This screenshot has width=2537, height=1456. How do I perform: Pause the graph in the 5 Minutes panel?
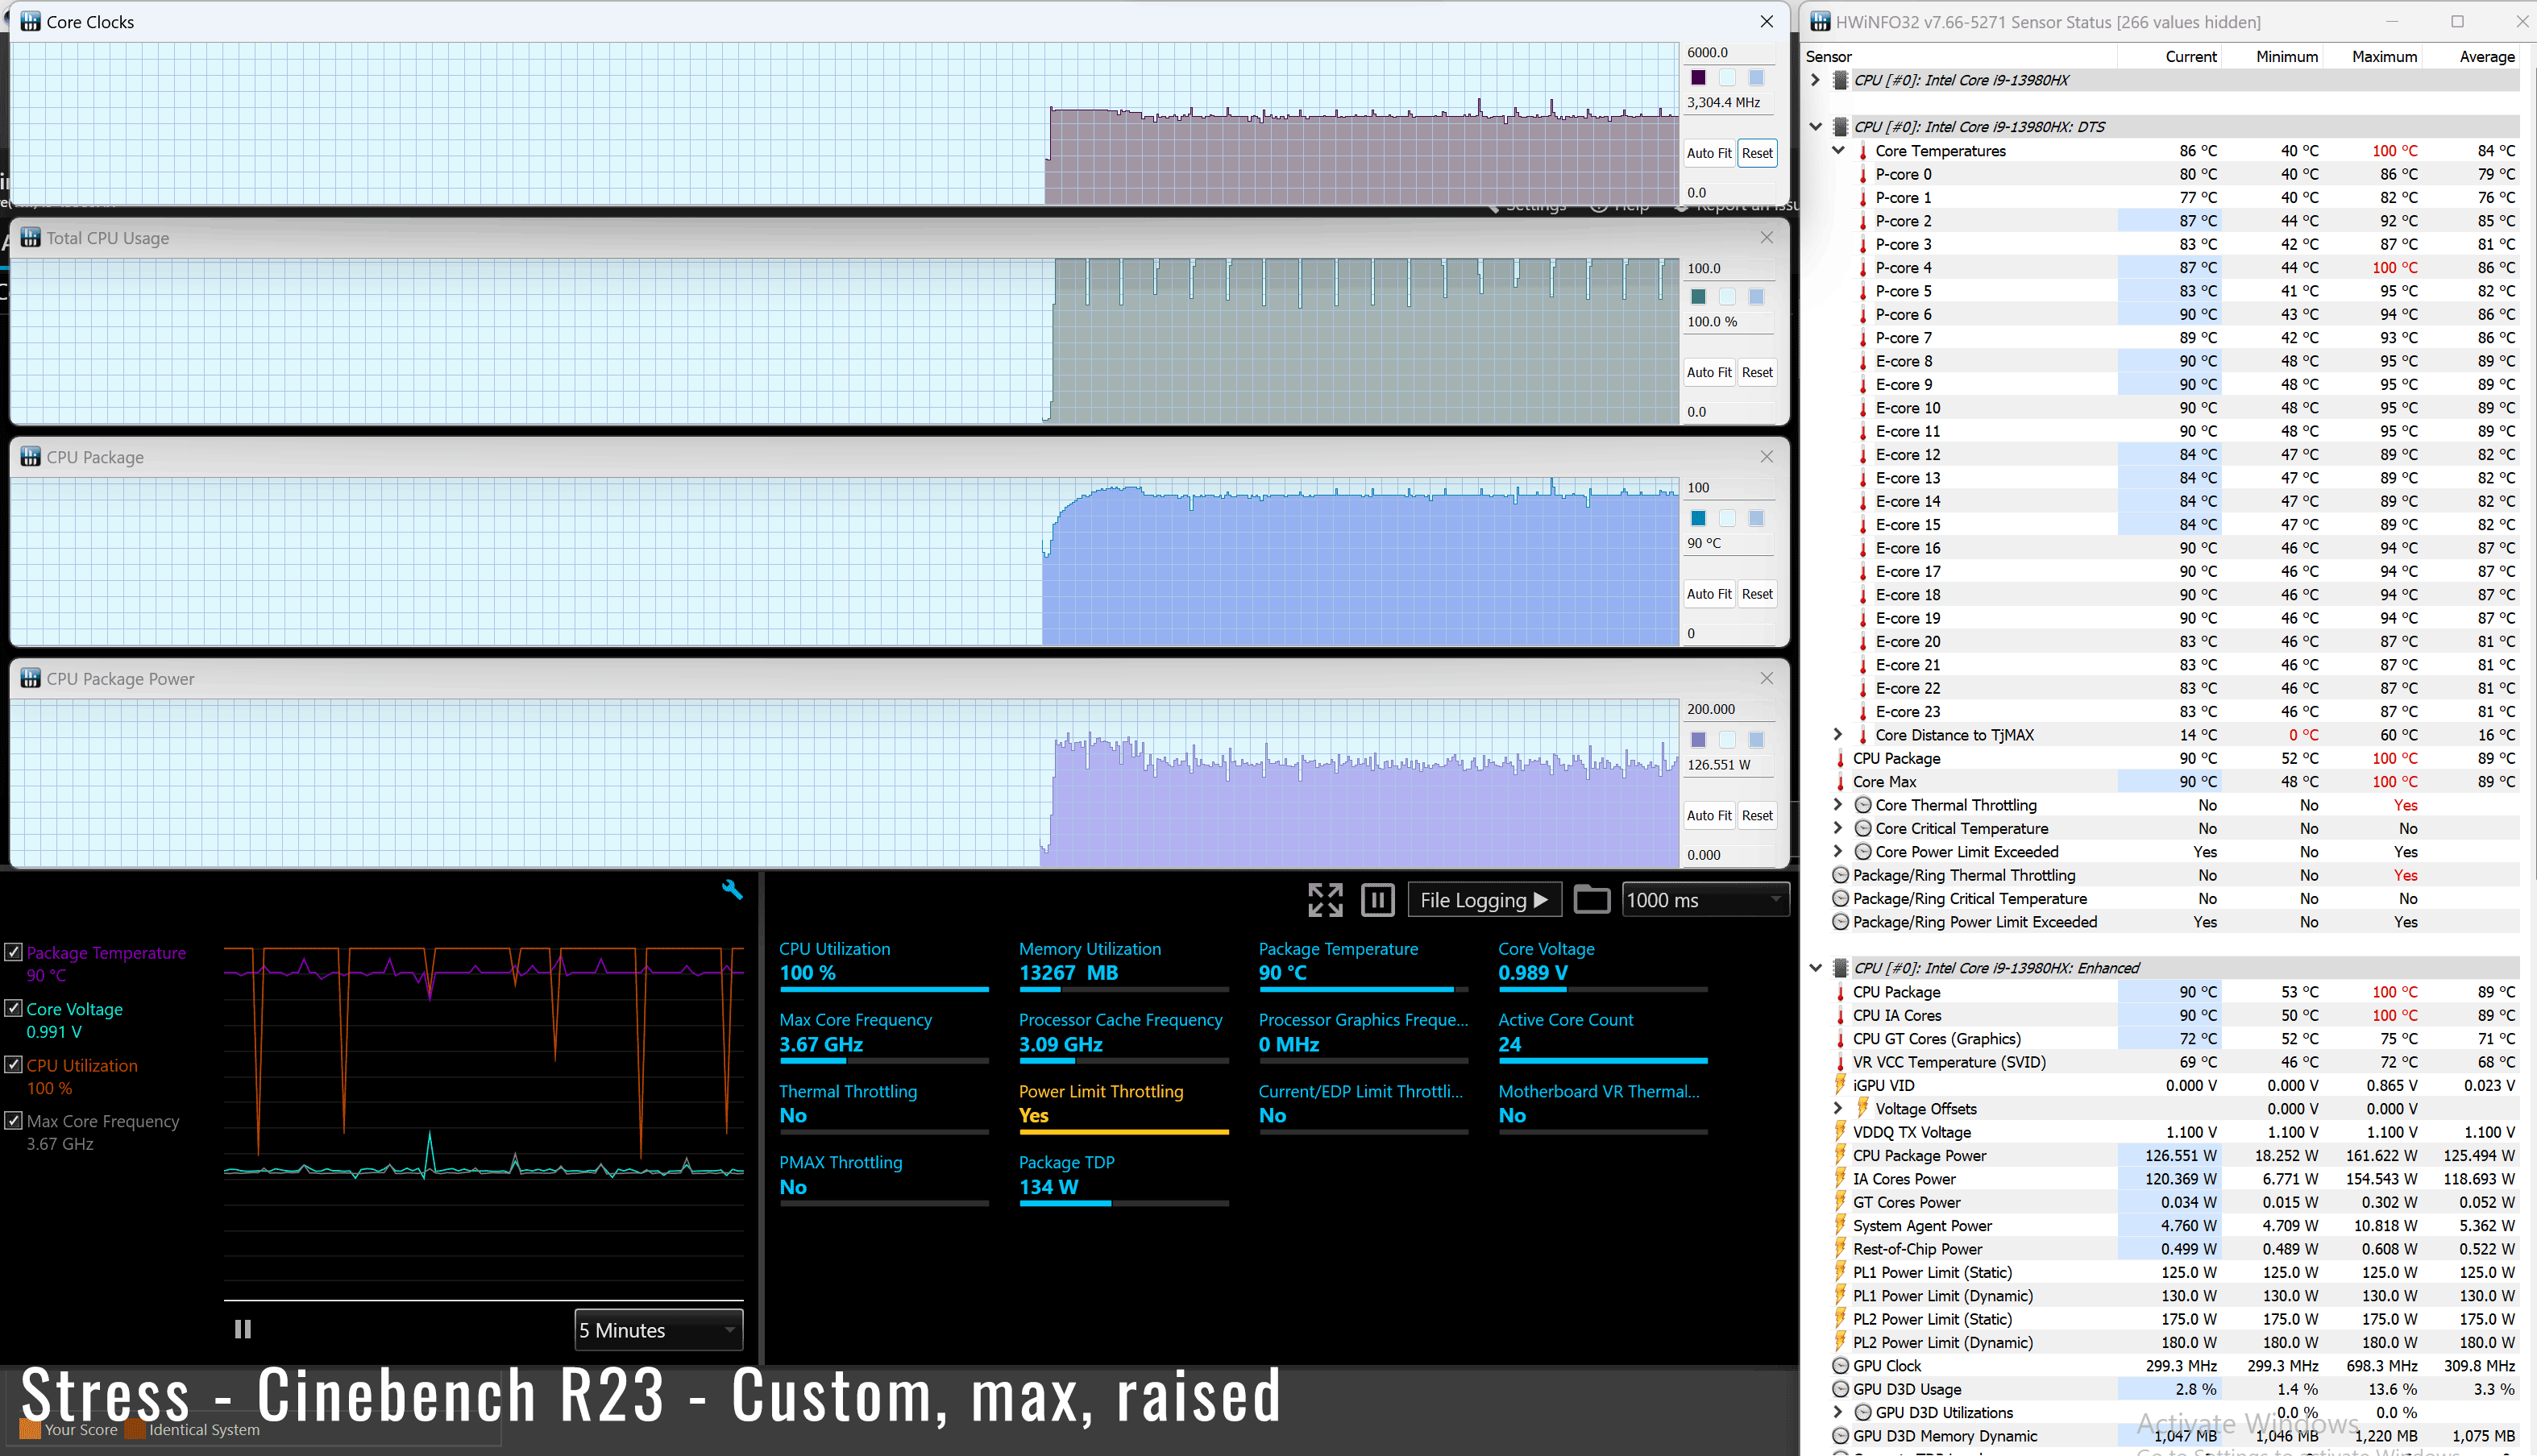pyautogui.click(x=242, y=1329)
